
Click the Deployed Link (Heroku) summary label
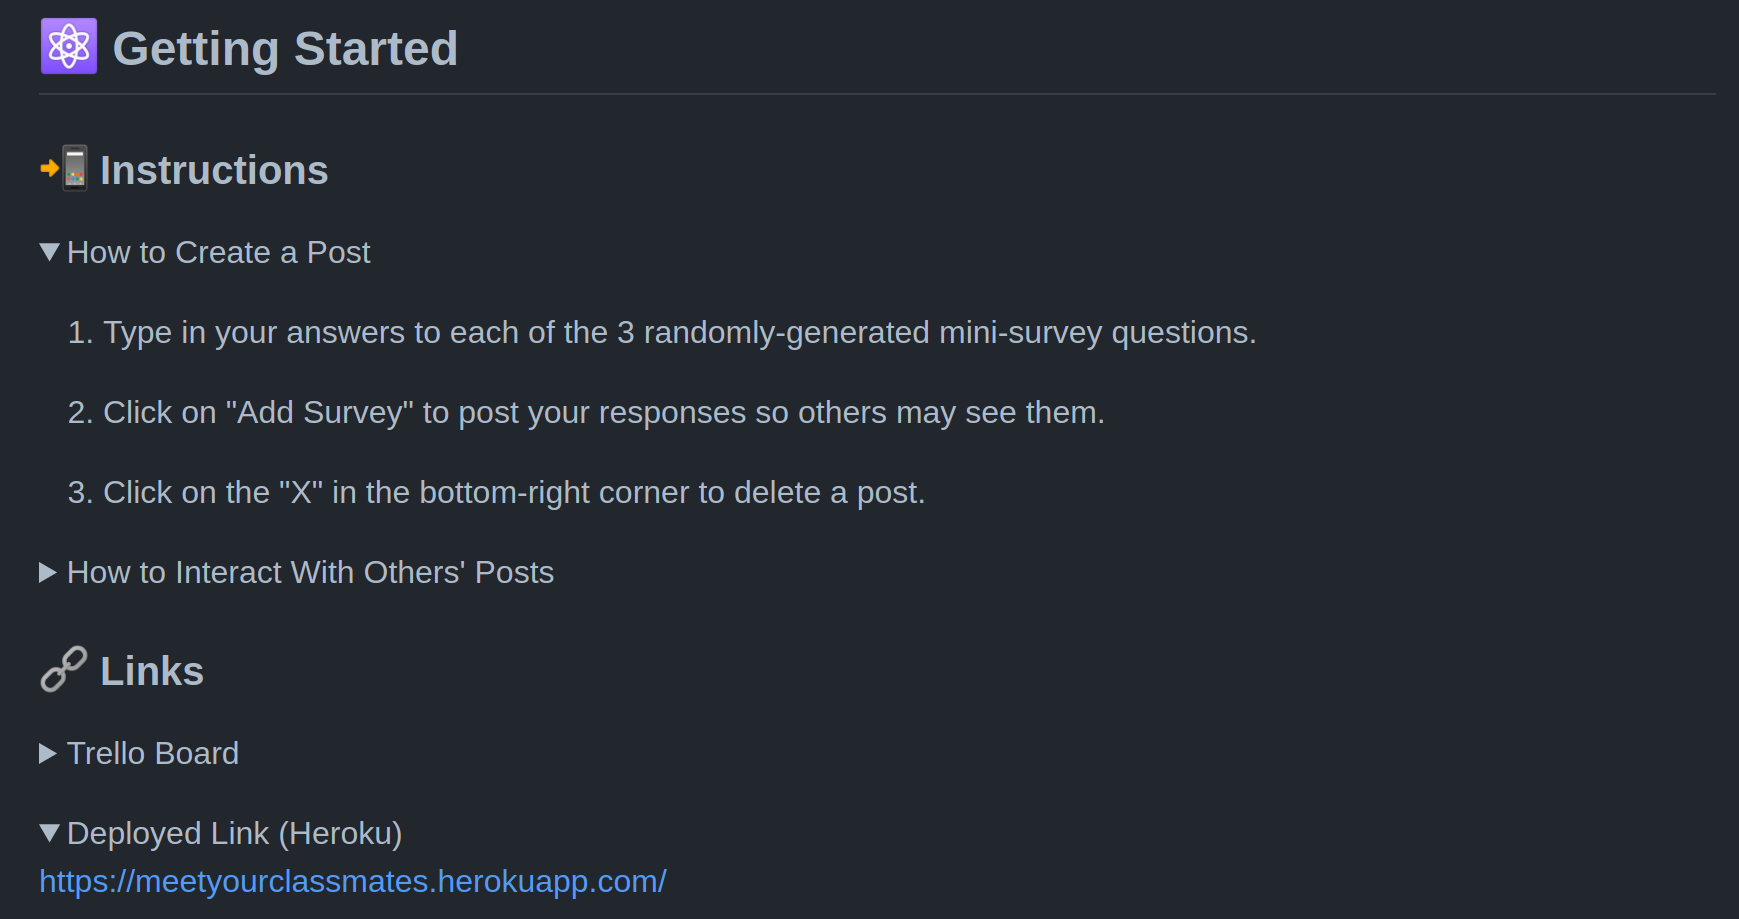coord(234,833)
